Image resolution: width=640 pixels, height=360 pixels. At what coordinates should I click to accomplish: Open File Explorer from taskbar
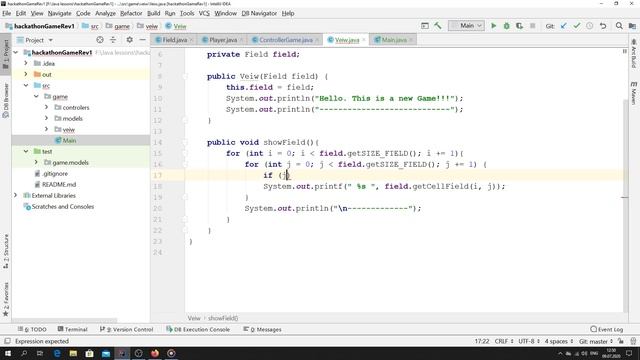click(x=73, y=353)
